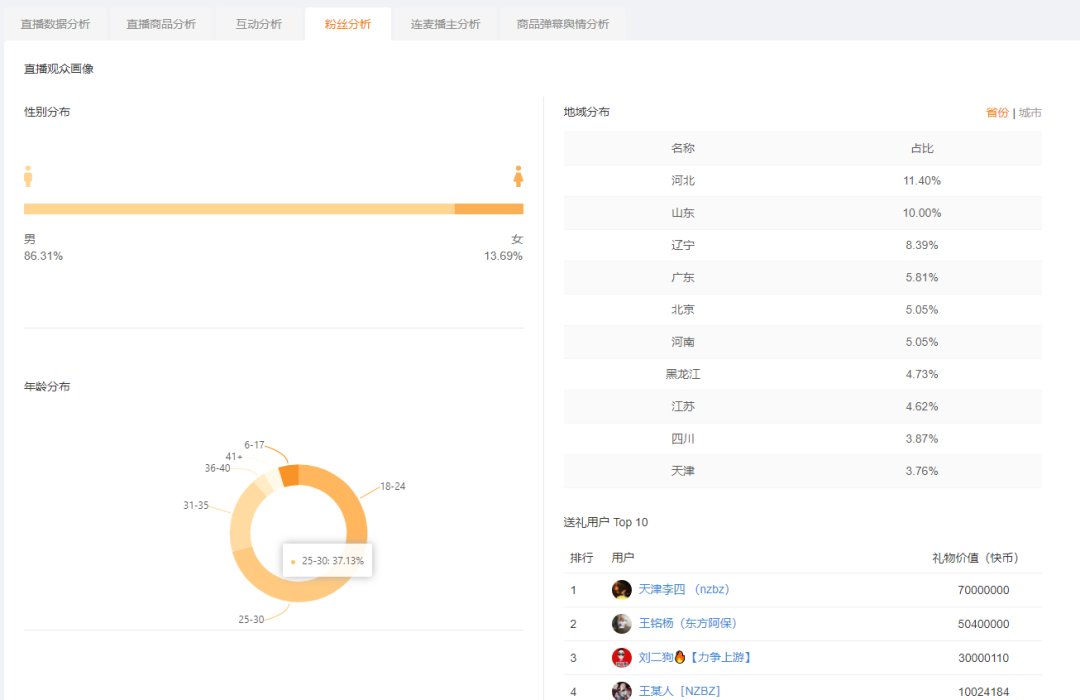
Task: Click the 18-24 age label
Action: [x=393, y=486]
